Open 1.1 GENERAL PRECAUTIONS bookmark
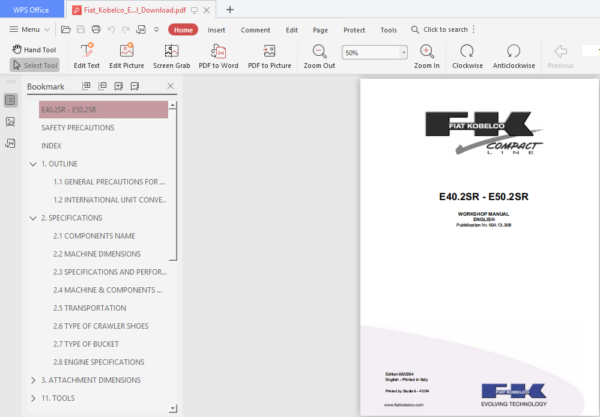 click(109, 182)
